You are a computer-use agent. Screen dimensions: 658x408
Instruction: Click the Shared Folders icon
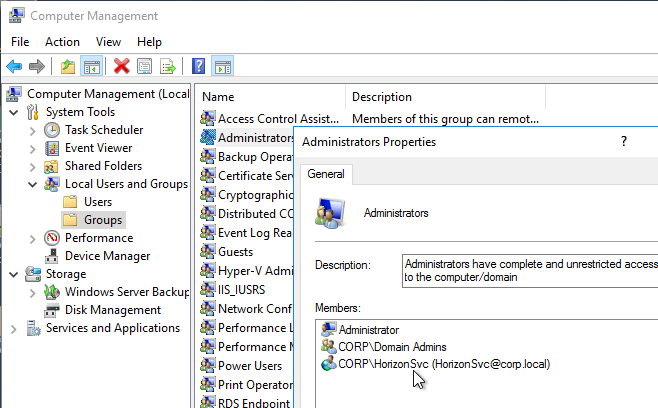(x=52, y=166)
